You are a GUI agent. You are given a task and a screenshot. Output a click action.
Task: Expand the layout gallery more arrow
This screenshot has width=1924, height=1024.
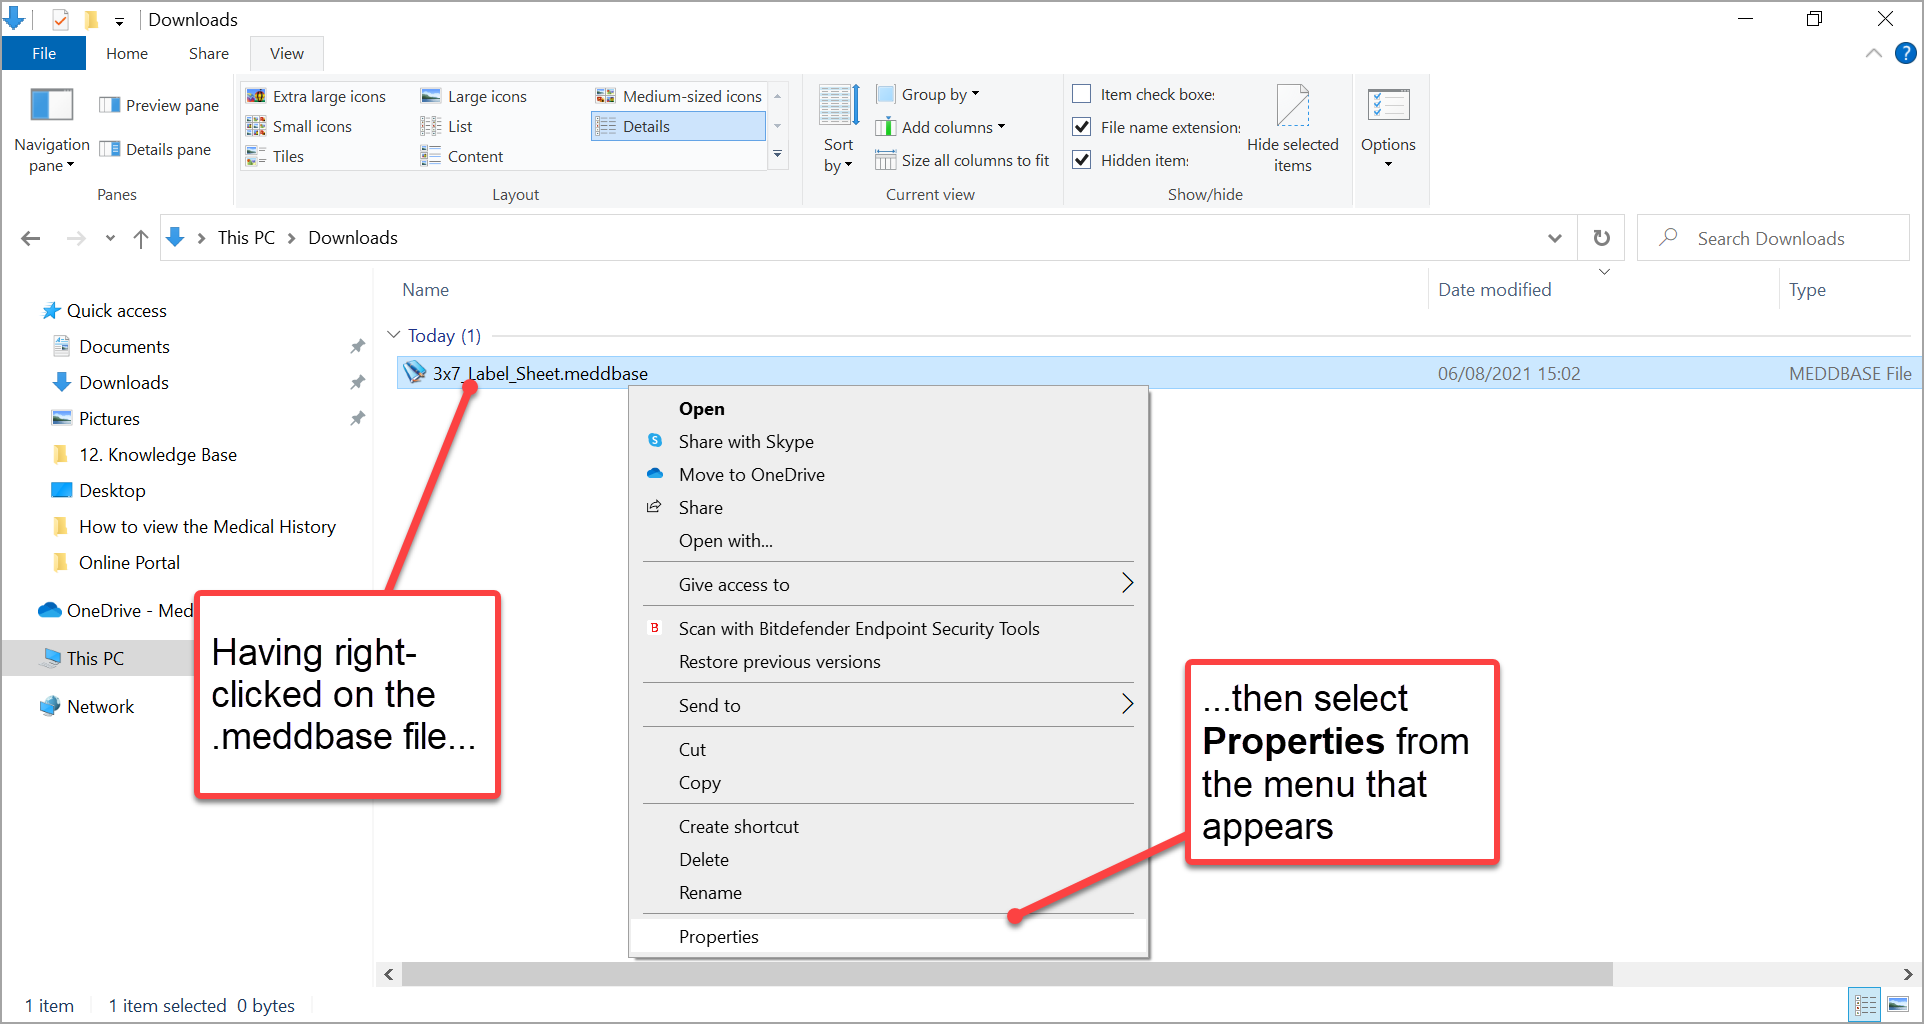coord(777,155)
